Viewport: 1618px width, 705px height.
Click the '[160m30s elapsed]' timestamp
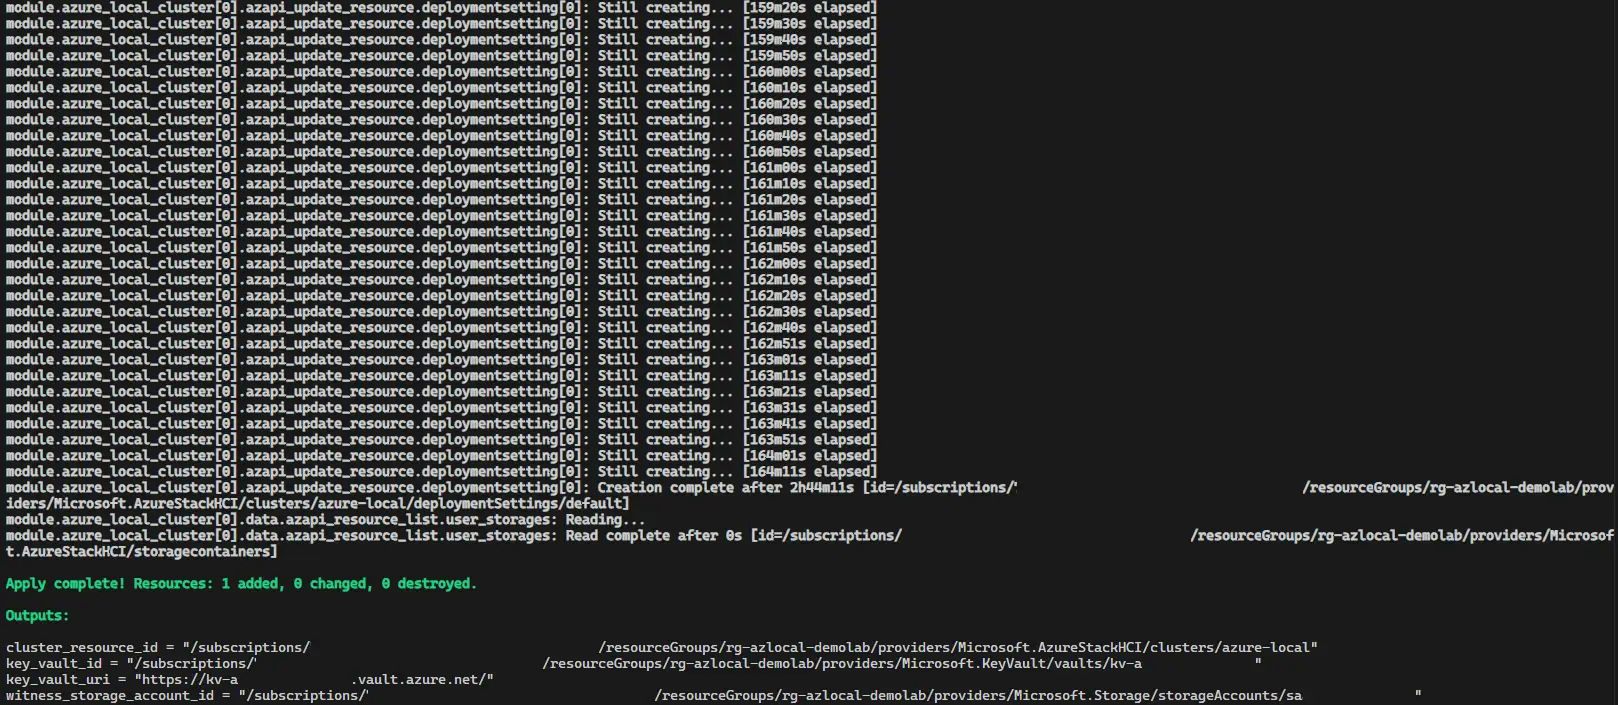tap(809, 119)
